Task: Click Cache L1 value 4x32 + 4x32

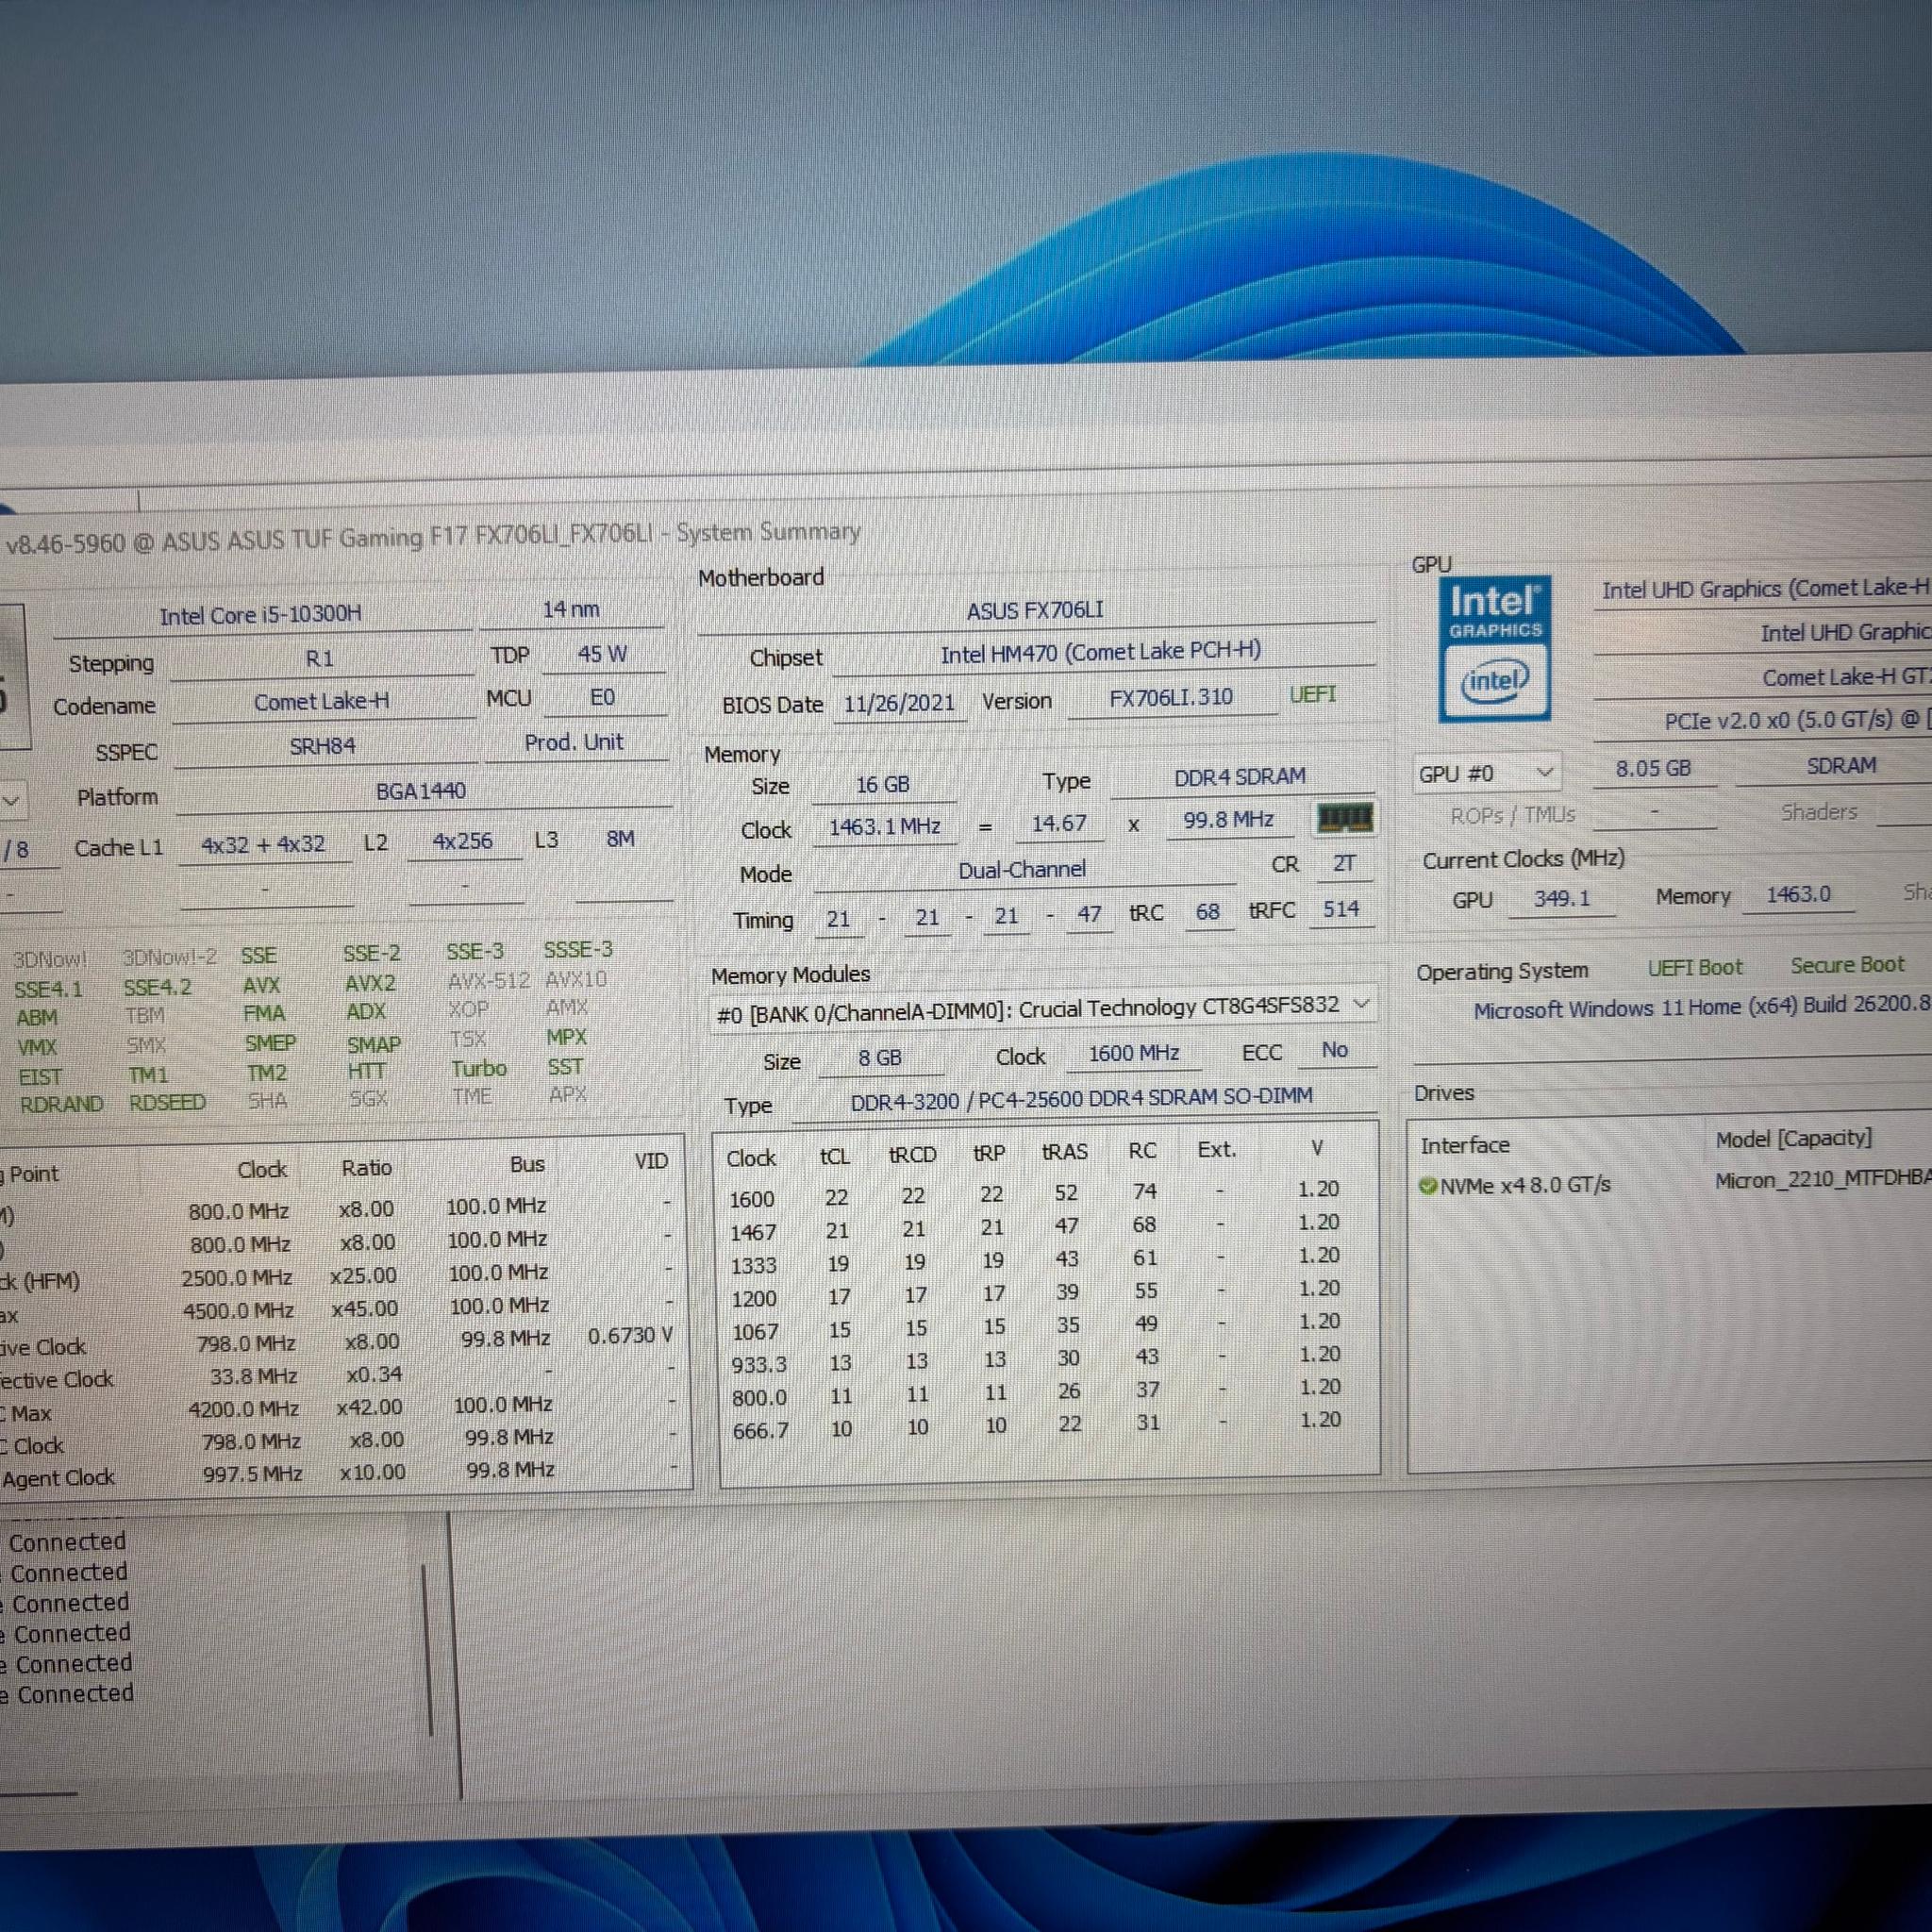Action: (263, 844)
